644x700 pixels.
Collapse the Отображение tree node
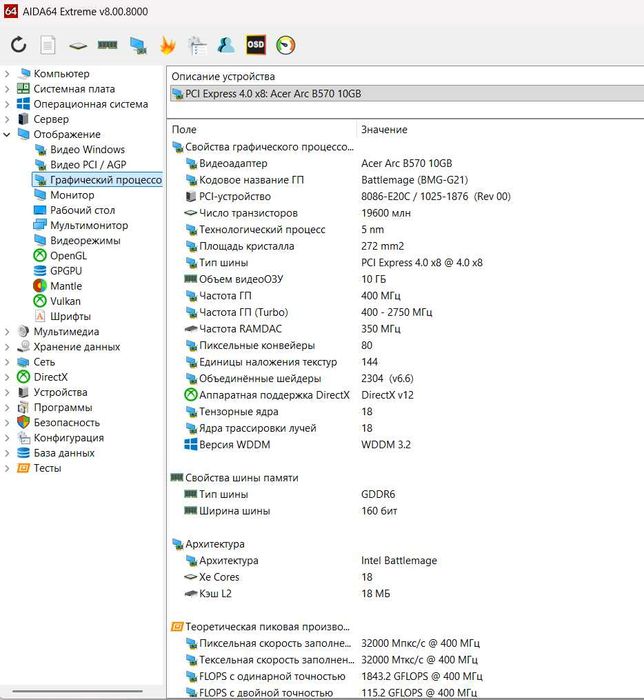(7, 134)
